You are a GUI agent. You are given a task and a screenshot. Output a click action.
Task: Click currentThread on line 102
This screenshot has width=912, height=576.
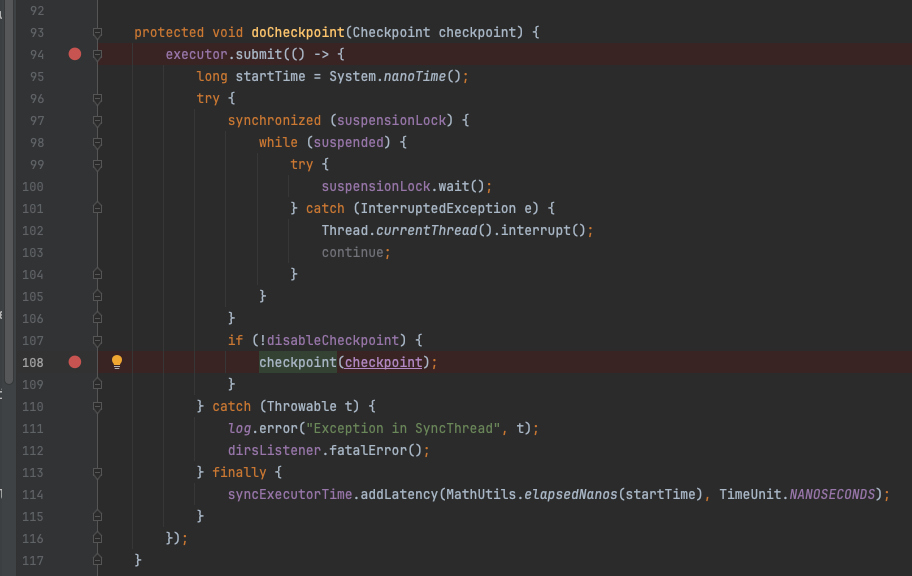tap(426, 230)
